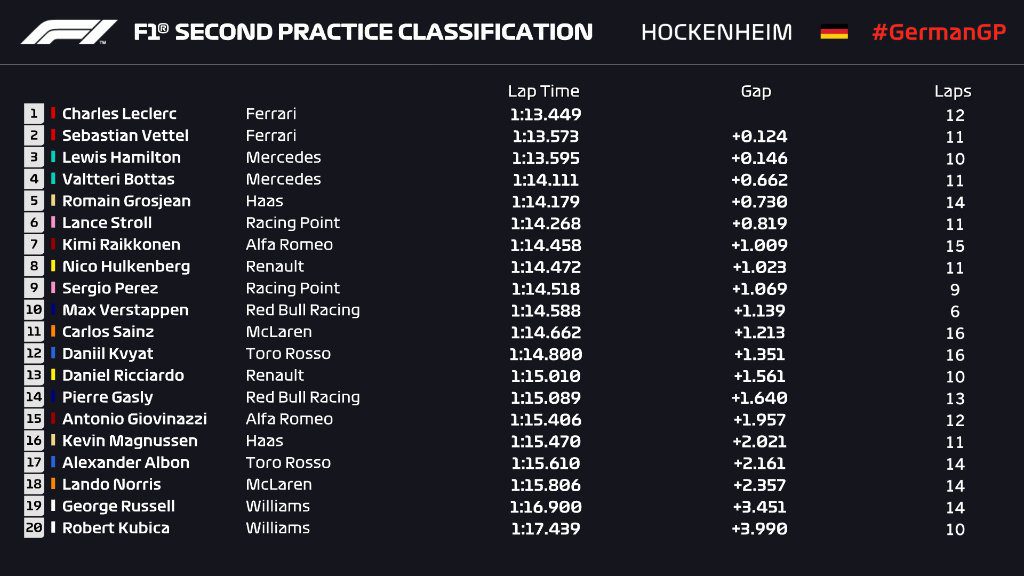Click the 1:13.449 fastest lap time

[x=546, y=115]
